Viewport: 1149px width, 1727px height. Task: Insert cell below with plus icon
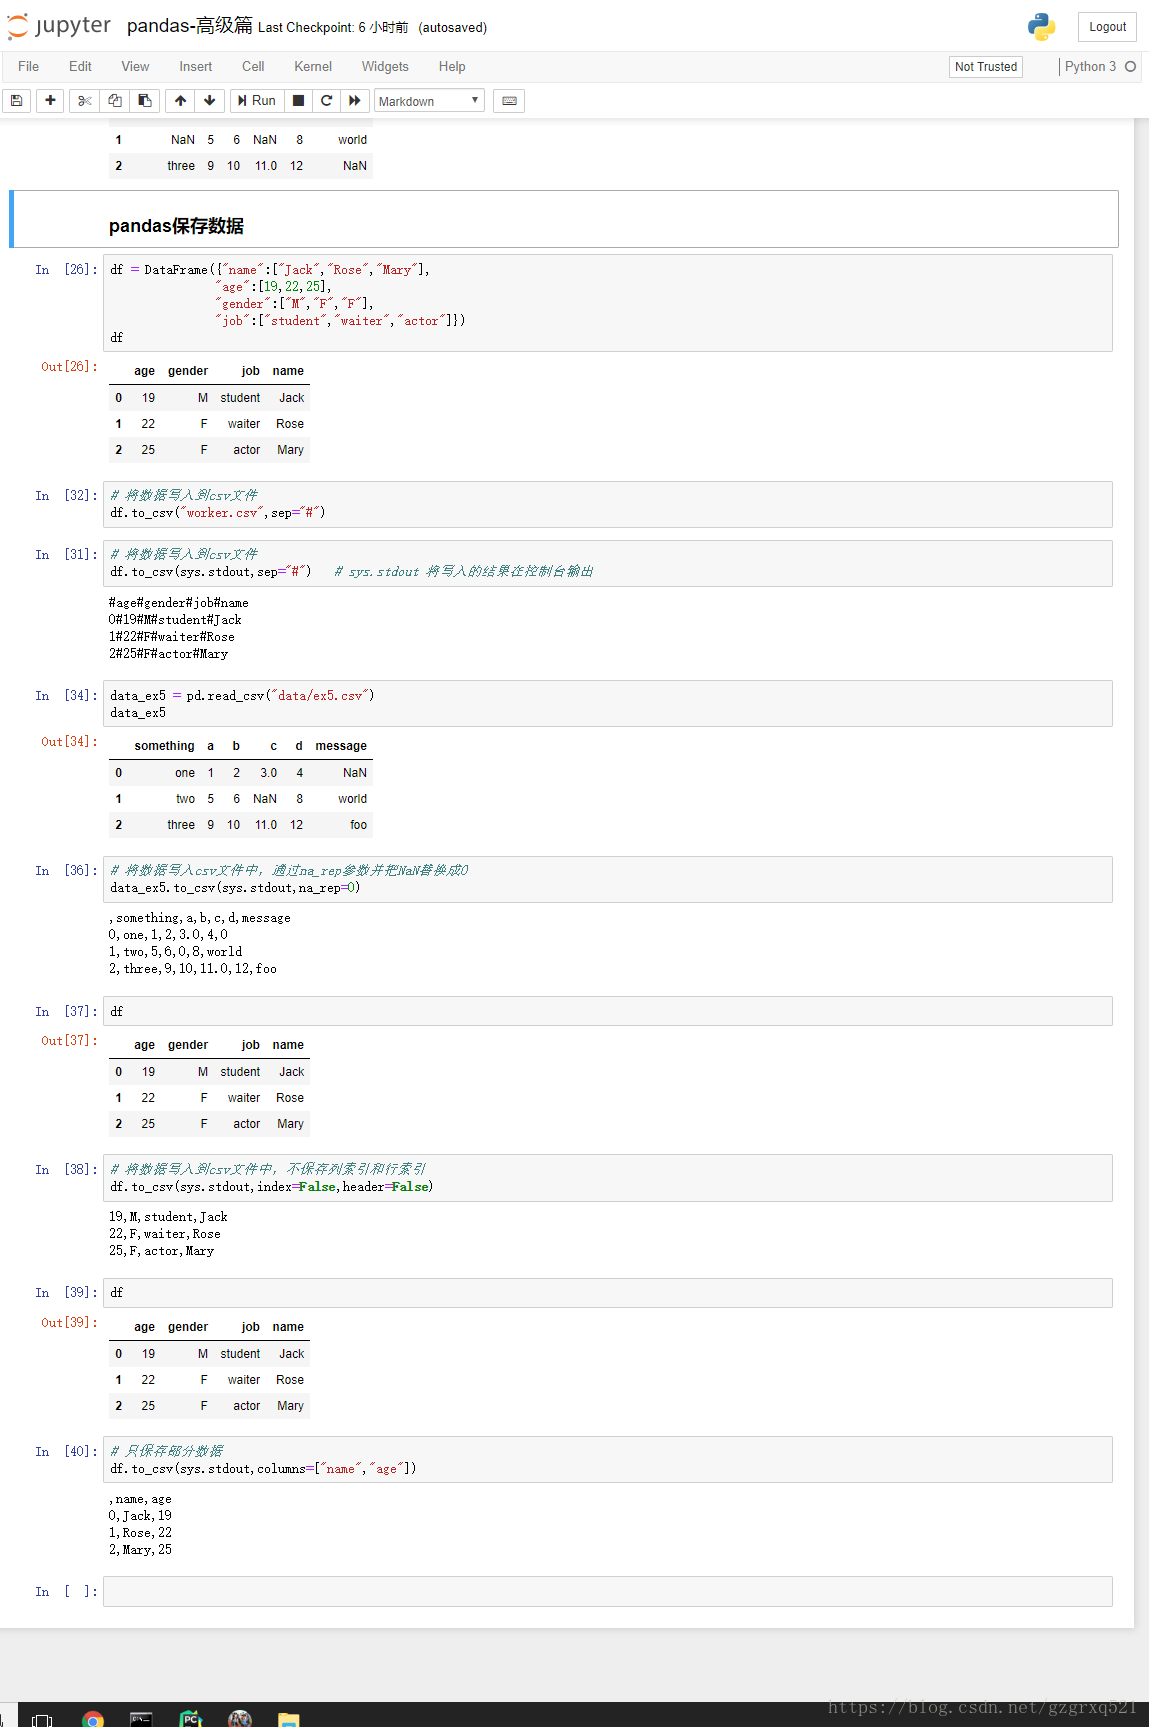click(50, 101)
